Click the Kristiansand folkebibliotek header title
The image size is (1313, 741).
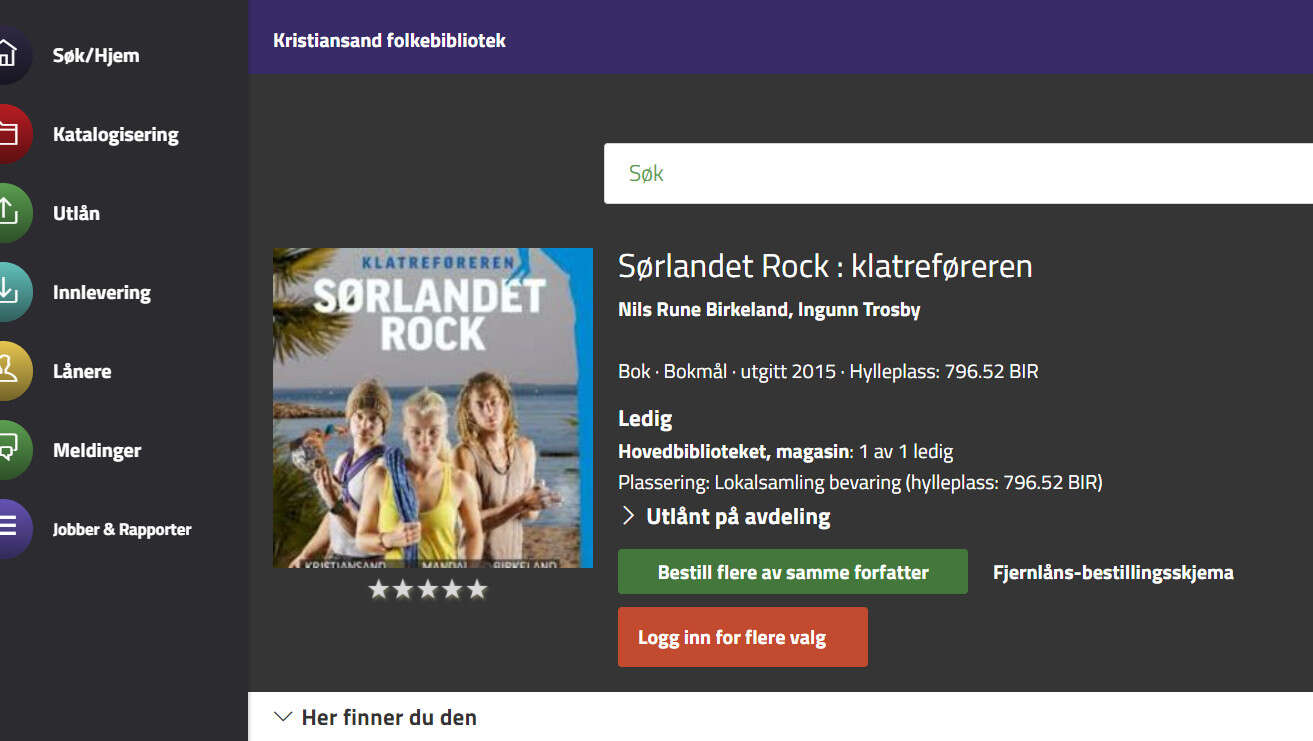click(389, 41)
